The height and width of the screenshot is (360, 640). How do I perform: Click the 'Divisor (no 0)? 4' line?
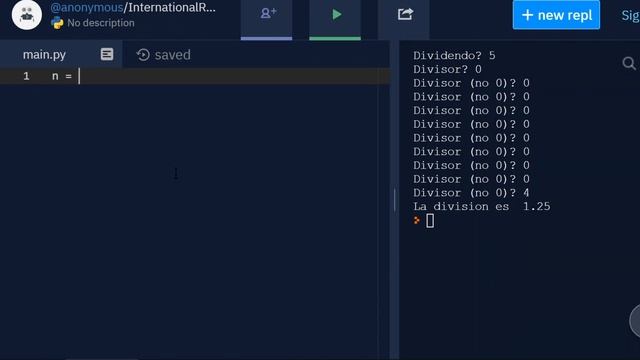tap(471, 193)
